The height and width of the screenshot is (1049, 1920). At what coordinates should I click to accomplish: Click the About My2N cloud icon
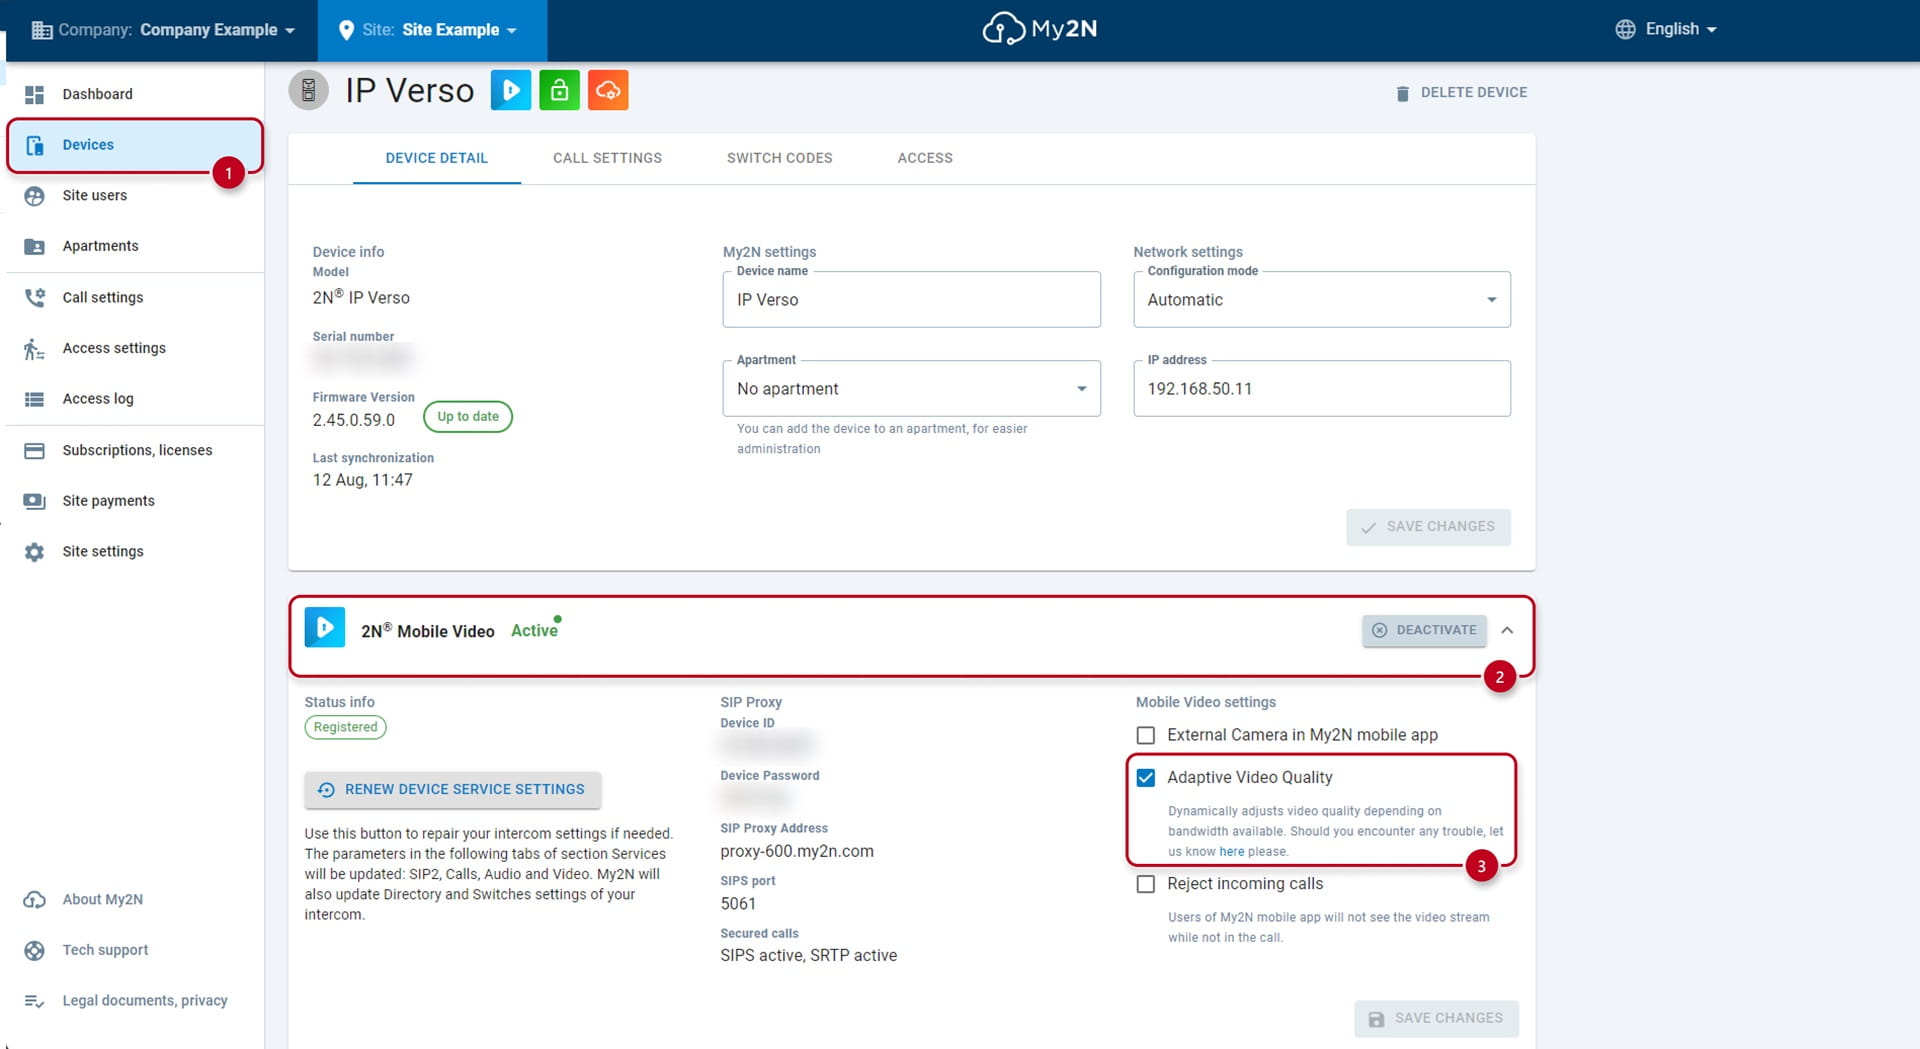[34, 899]
